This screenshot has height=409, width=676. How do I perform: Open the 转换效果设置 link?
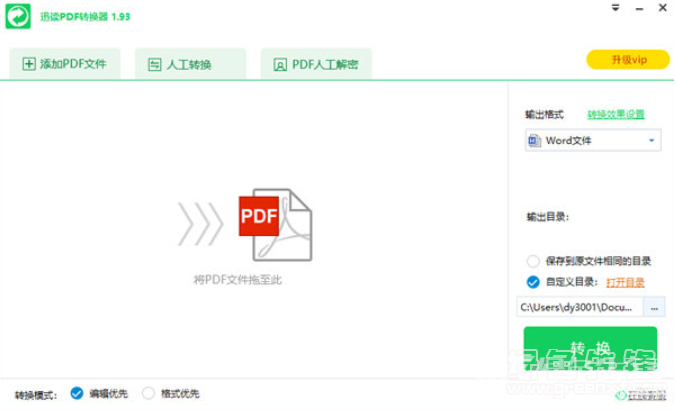tap(616, 114)
